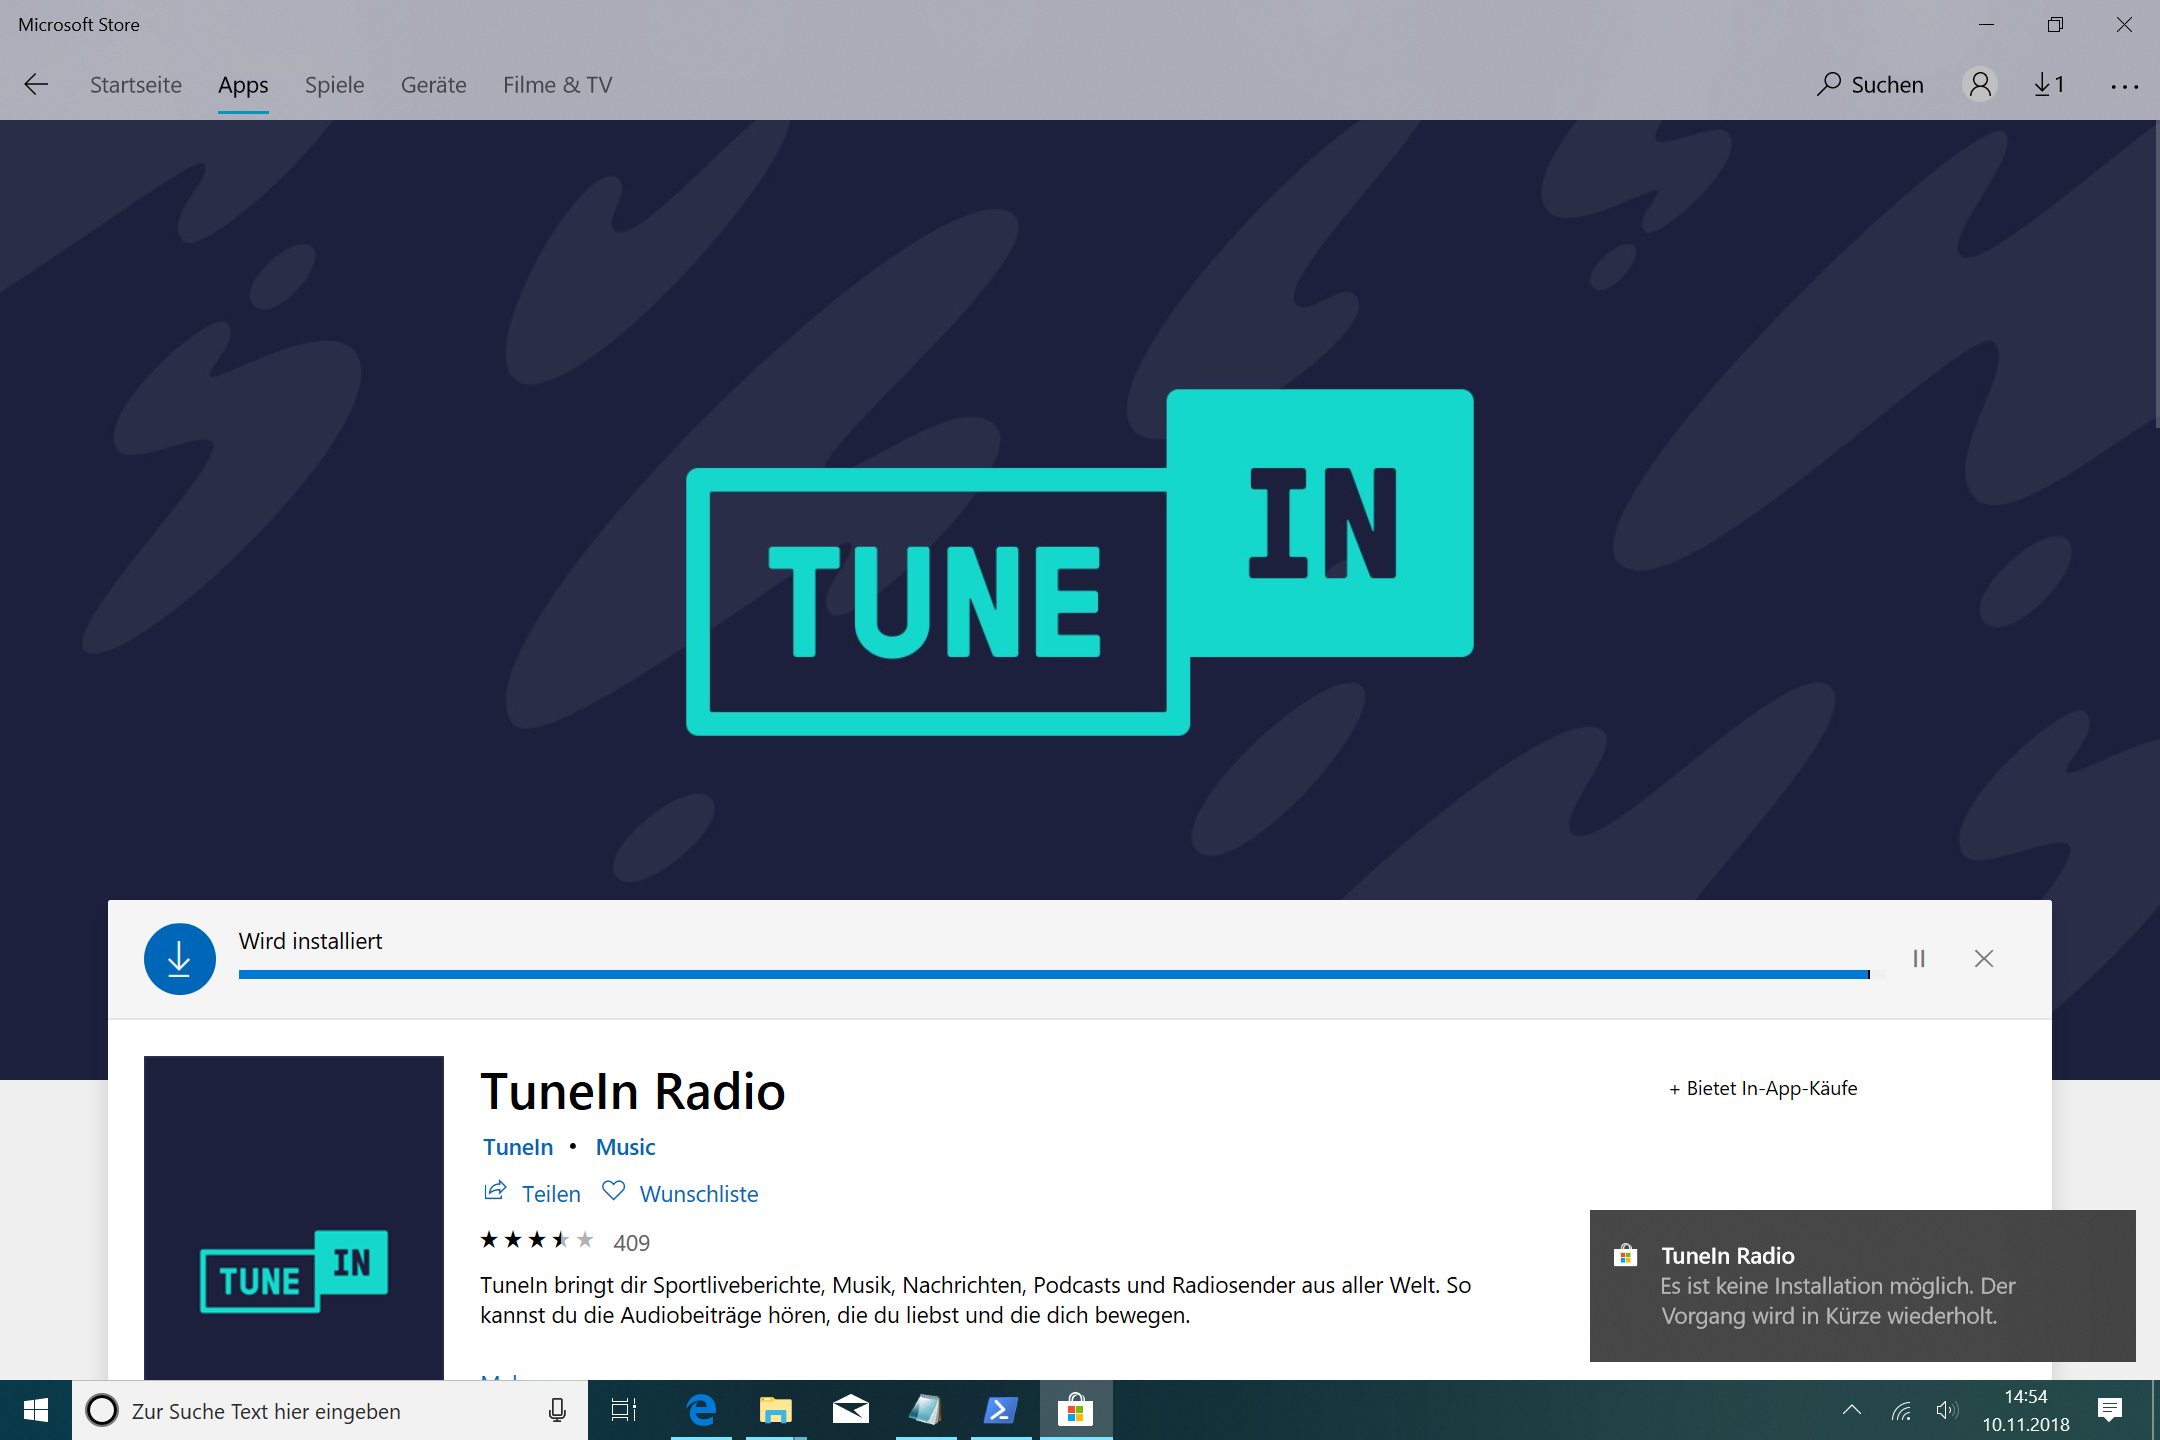
Task: Select the Apps tab
Action: (243, 85)
